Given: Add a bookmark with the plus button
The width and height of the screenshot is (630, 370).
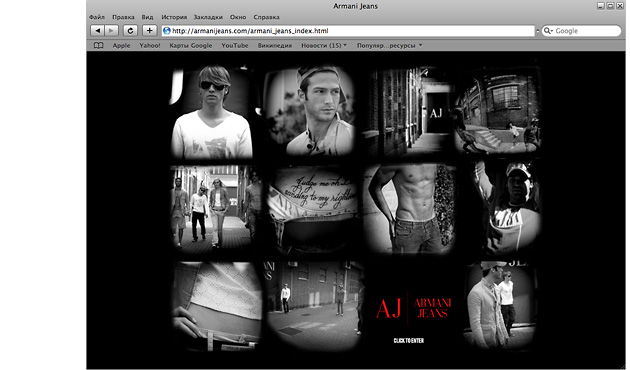Looking at the screenshot, I should pyautogui.click(x=149, y=31).
